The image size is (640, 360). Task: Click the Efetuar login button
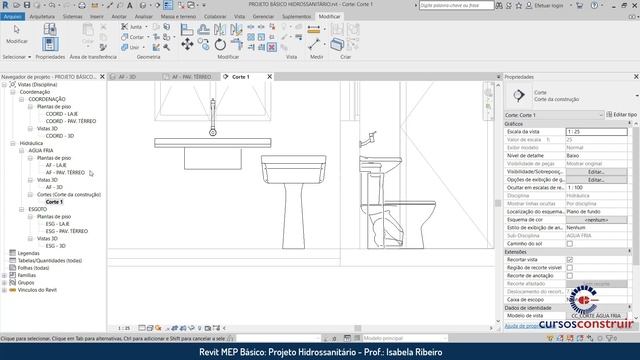tap(545, 5)
